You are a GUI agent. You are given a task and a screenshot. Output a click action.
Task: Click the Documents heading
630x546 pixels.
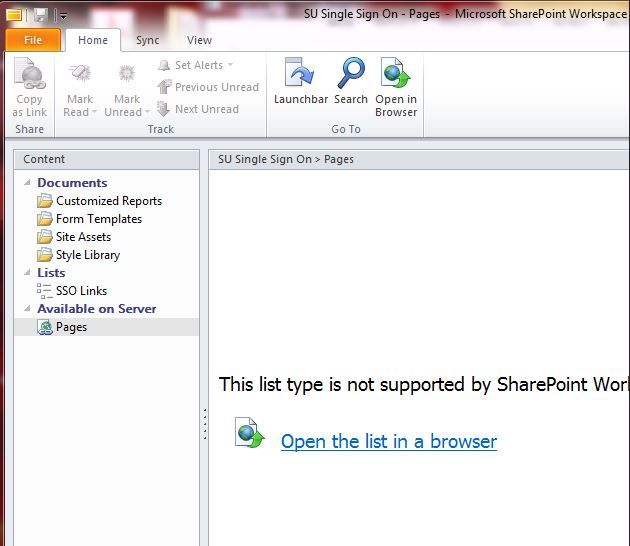[x=72, y=183]
